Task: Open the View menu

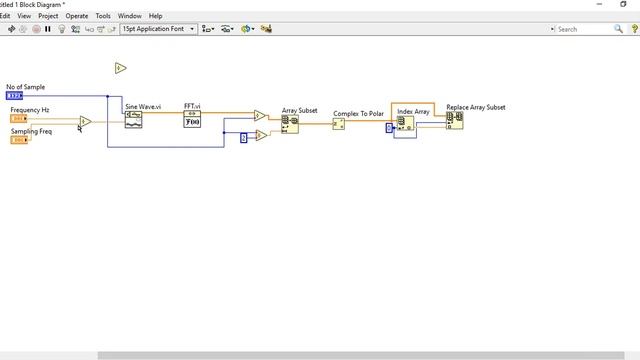Action: click(24, 16)
